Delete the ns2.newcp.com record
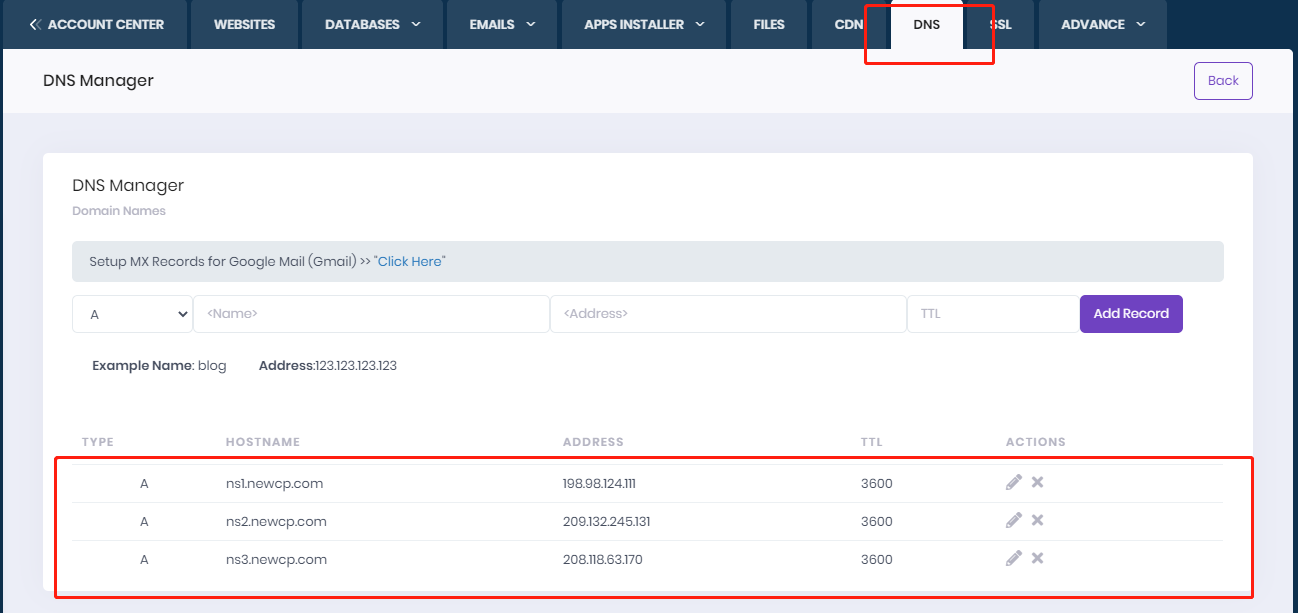1298x613 pixels. (1037, 520)
